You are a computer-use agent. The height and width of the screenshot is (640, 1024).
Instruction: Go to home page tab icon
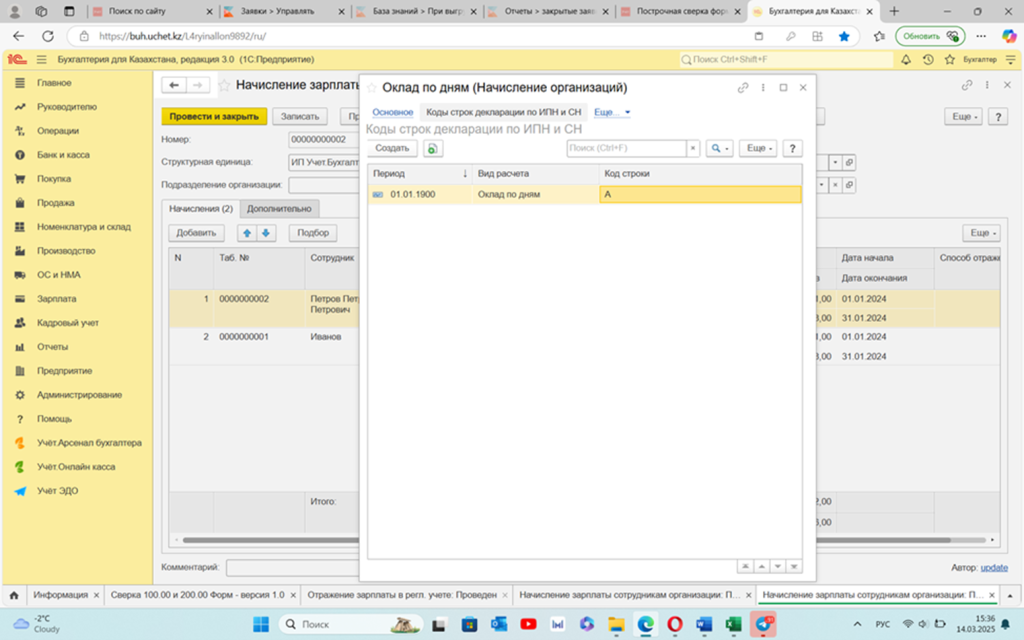coord(14,595)
